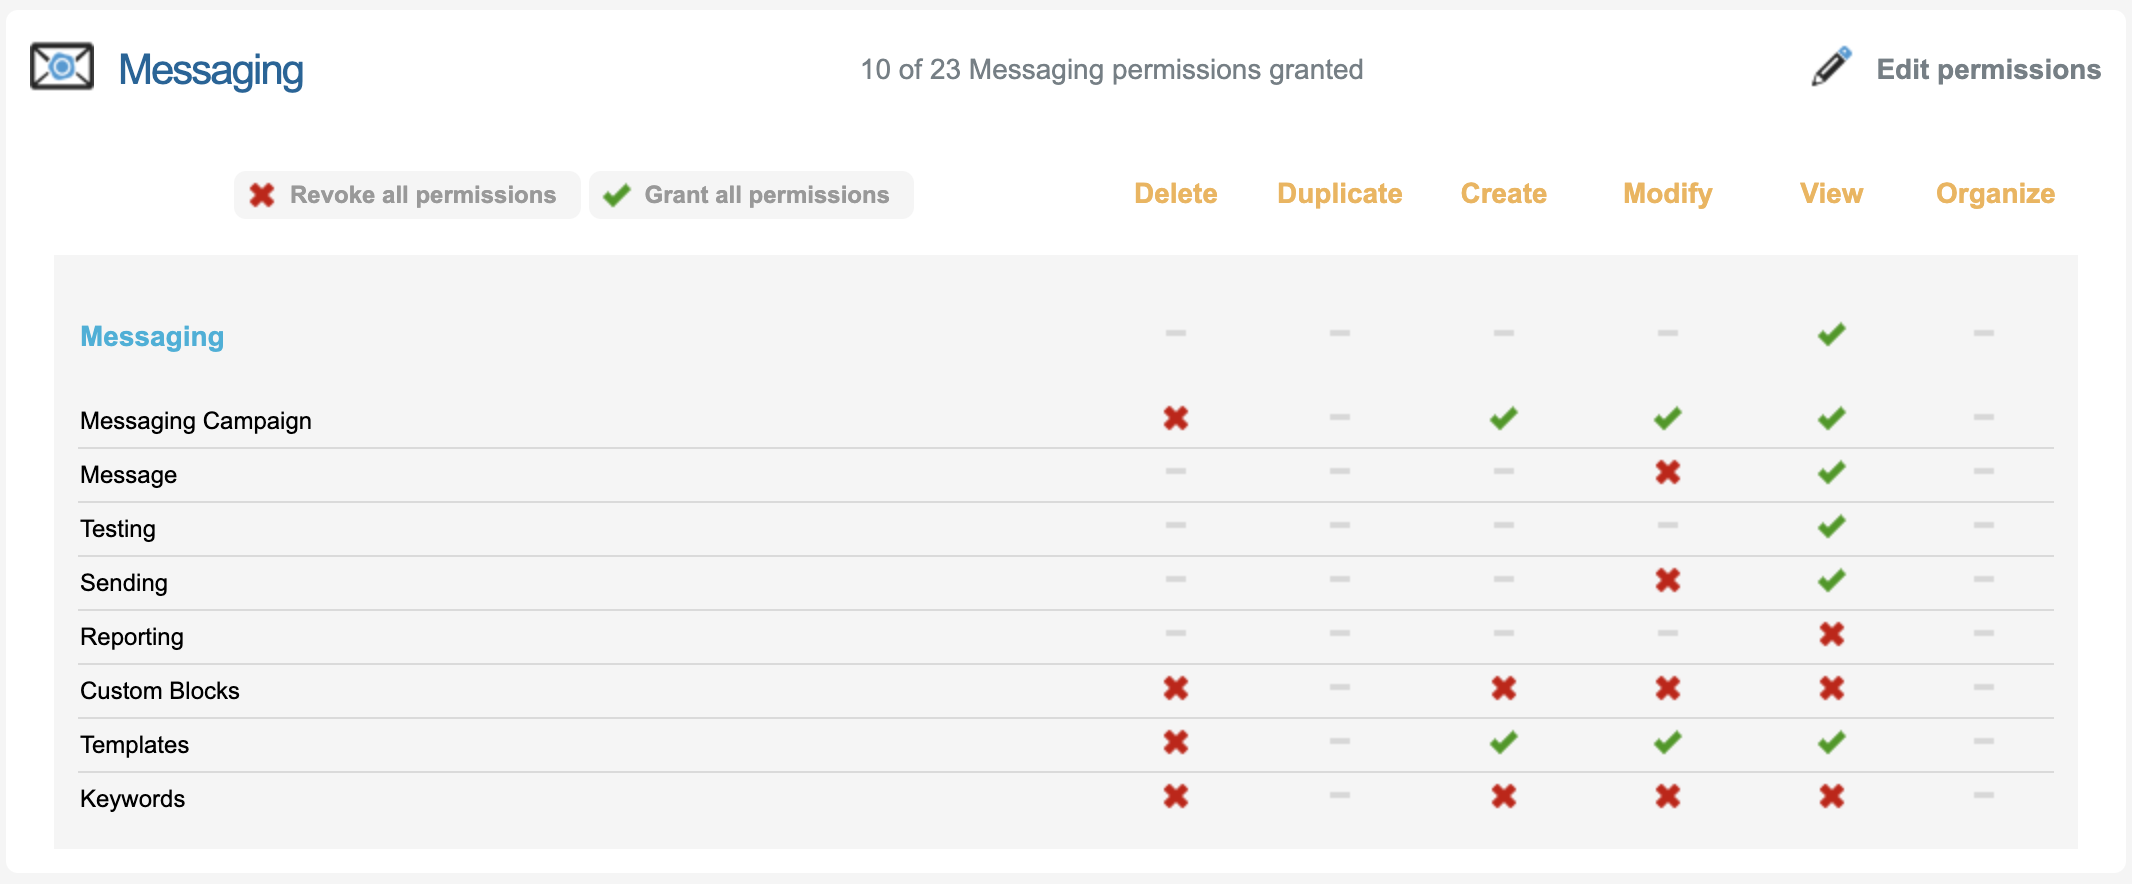2132x884 pixels.
Task: Select the Organize column header
Action: [1995, 194]
